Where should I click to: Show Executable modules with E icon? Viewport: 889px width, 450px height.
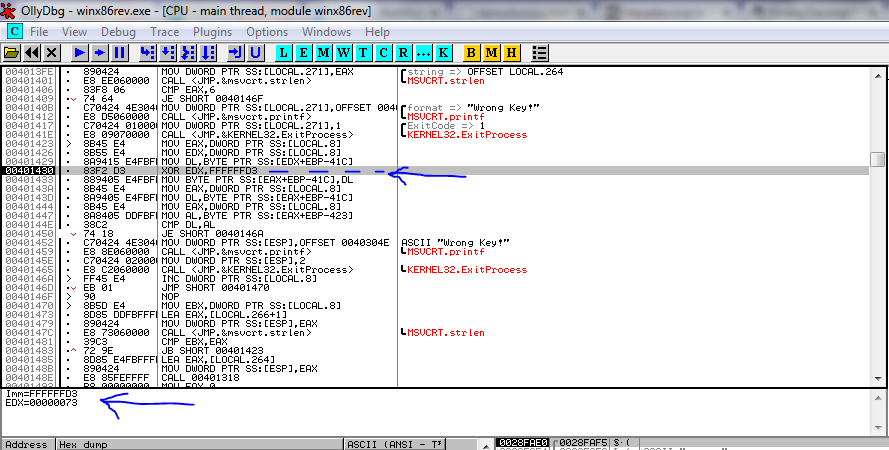click(303, 53)
